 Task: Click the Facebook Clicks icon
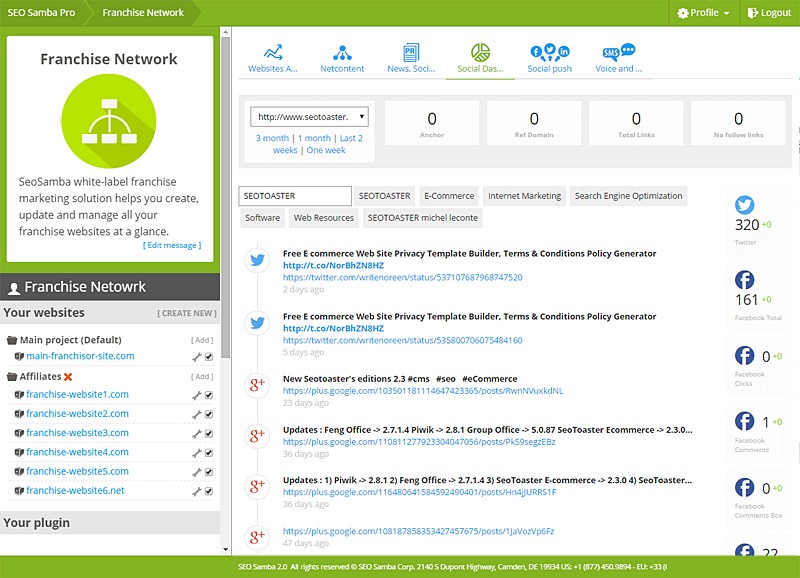[x=744, y=355]
